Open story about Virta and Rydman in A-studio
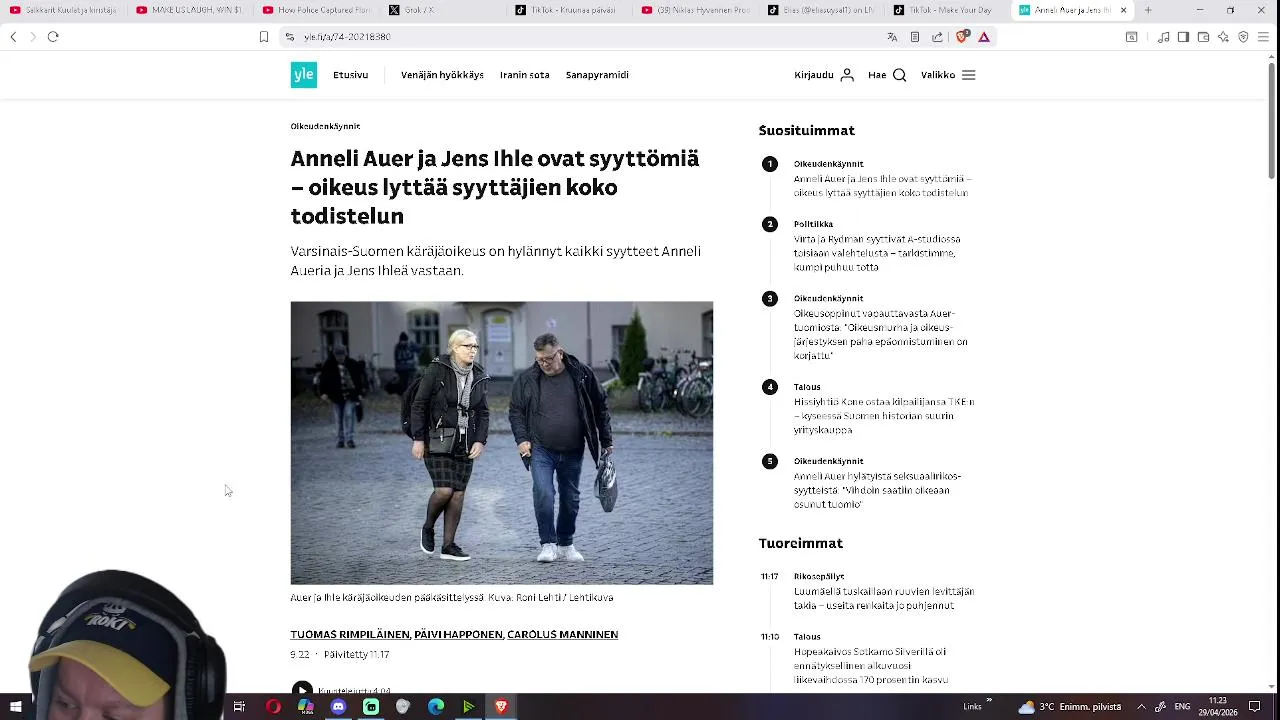 [x=877, y=253]
